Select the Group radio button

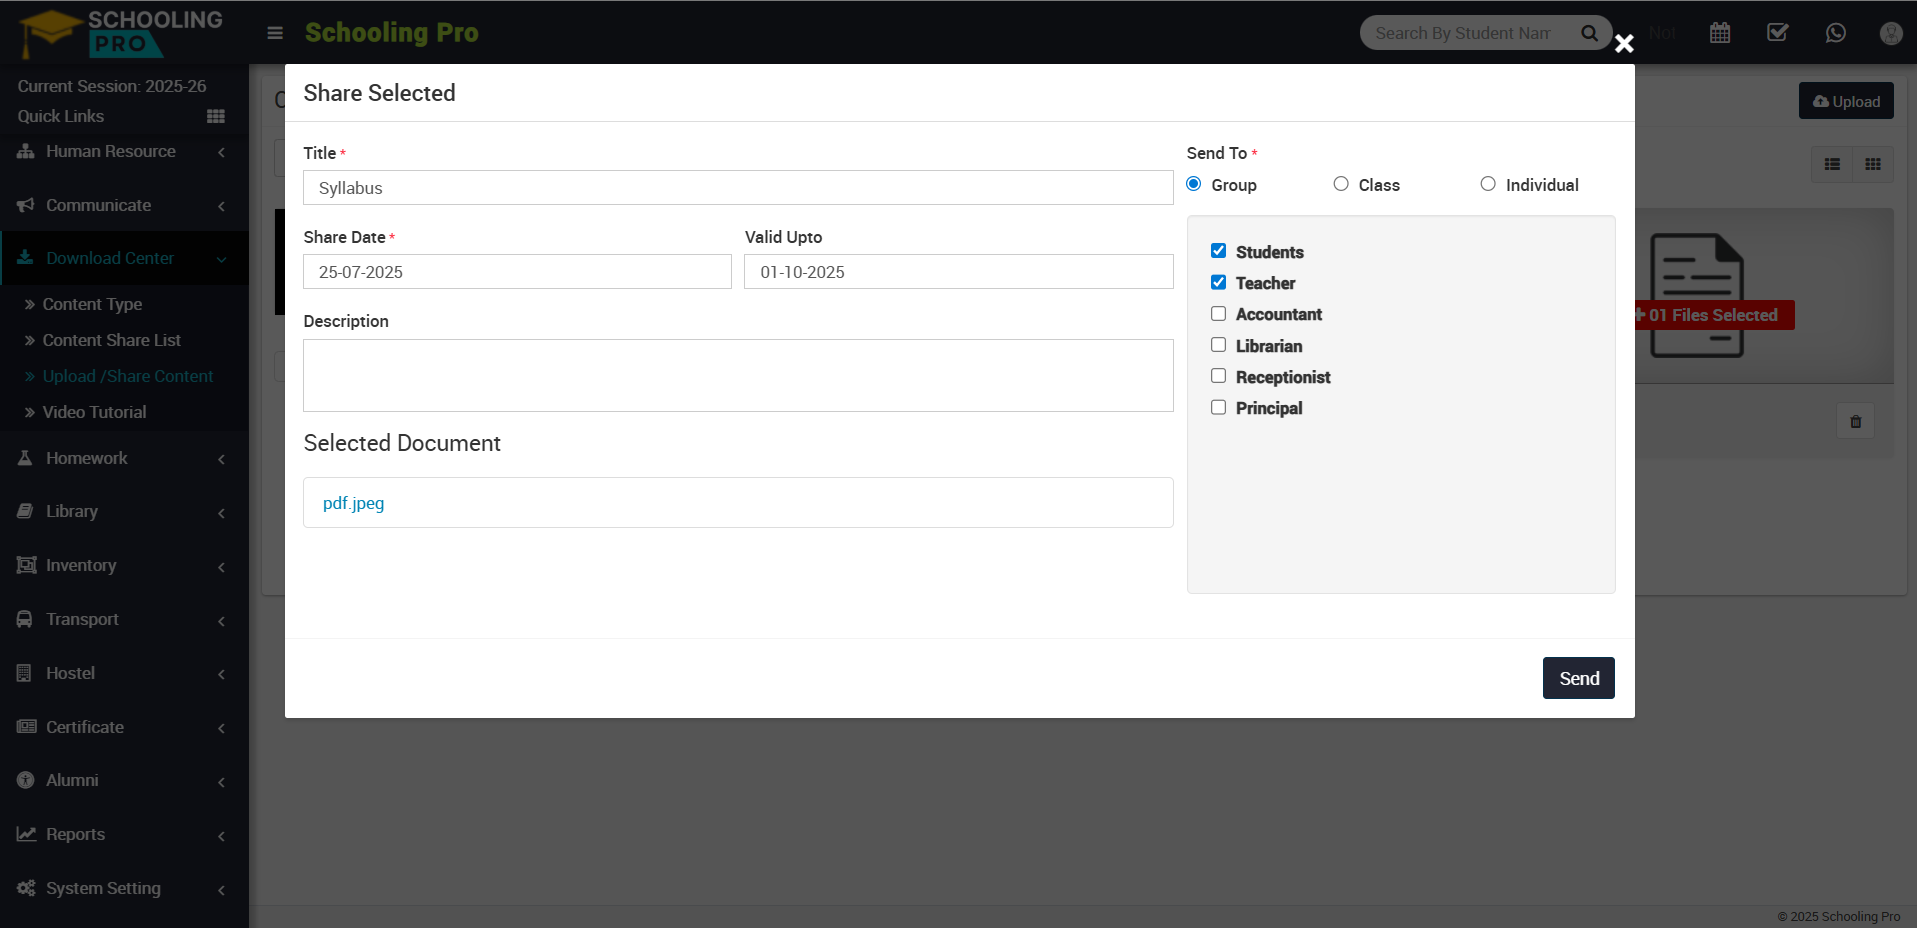[1194, 184]
